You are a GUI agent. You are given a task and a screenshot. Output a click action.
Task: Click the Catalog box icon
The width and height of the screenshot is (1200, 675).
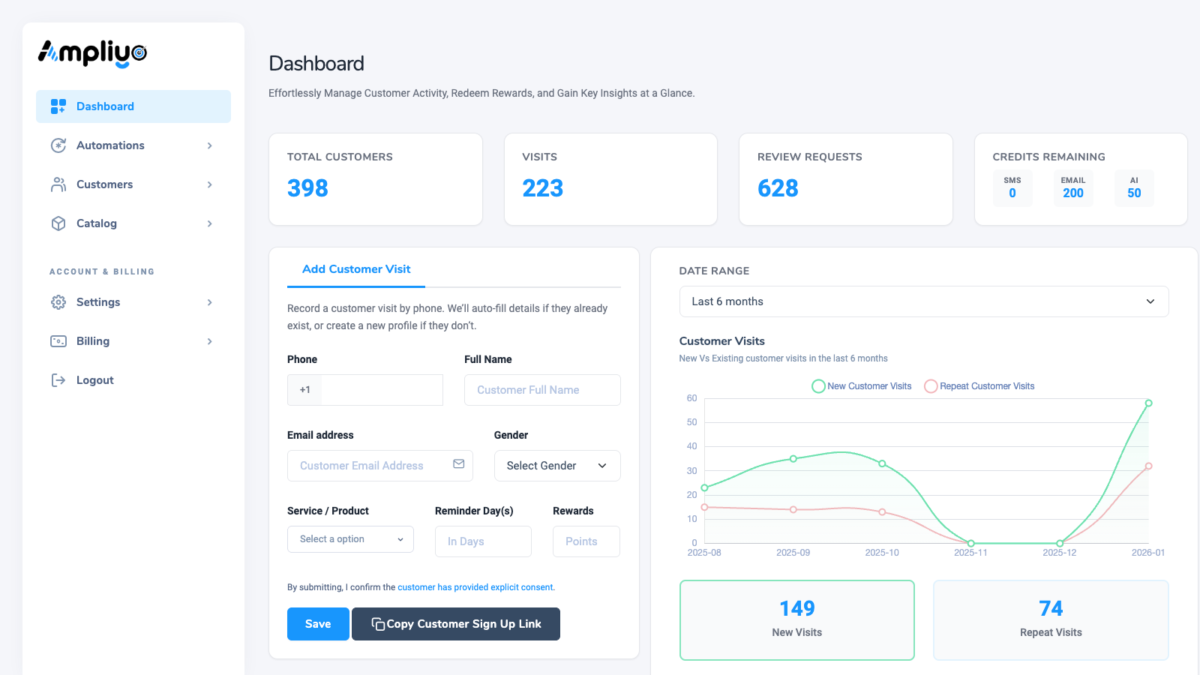pos(58,223)
